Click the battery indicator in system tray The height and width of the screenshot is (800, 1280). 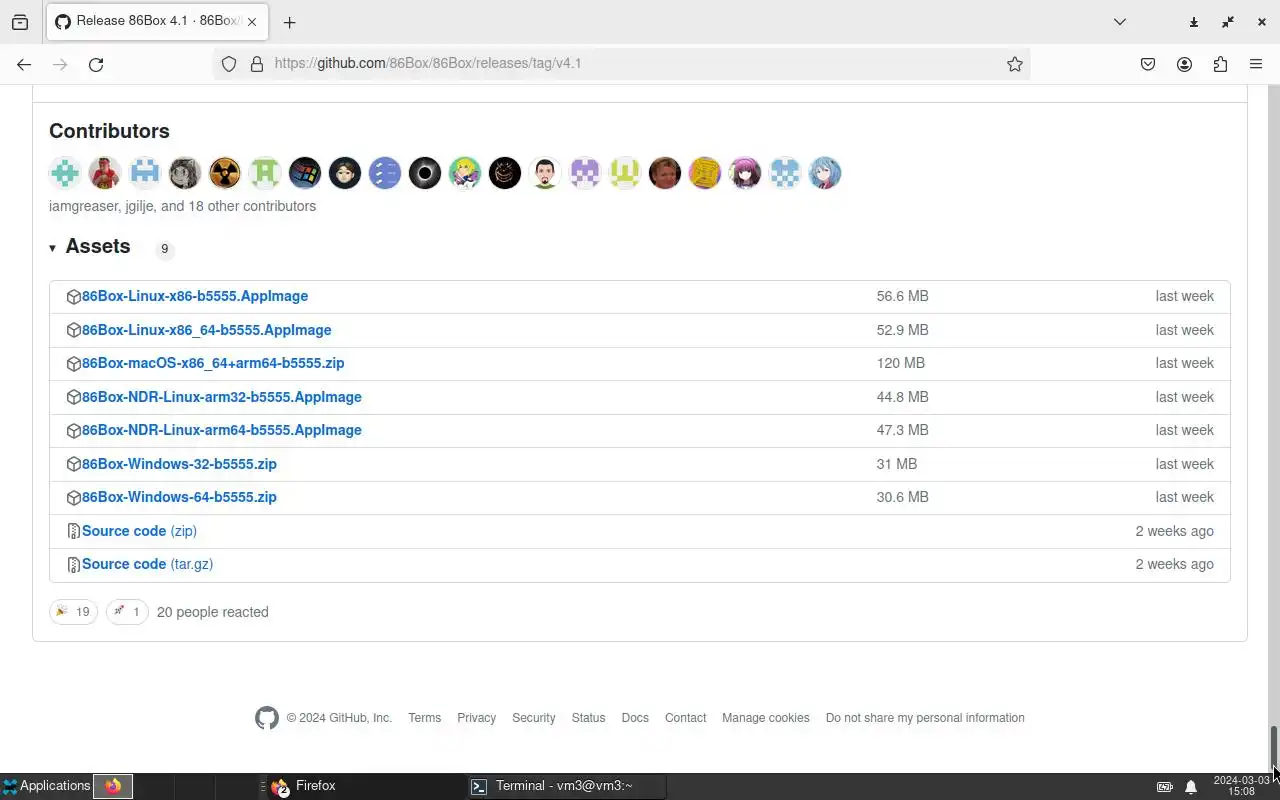[x=1165, y=786]
